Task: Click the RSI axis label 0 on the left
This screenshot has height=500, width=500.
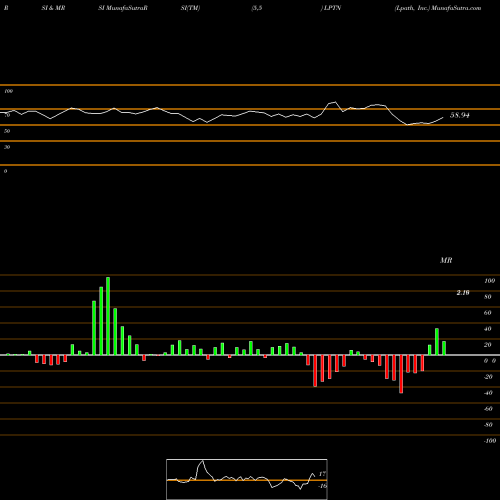Action: [x=5, y=171]
